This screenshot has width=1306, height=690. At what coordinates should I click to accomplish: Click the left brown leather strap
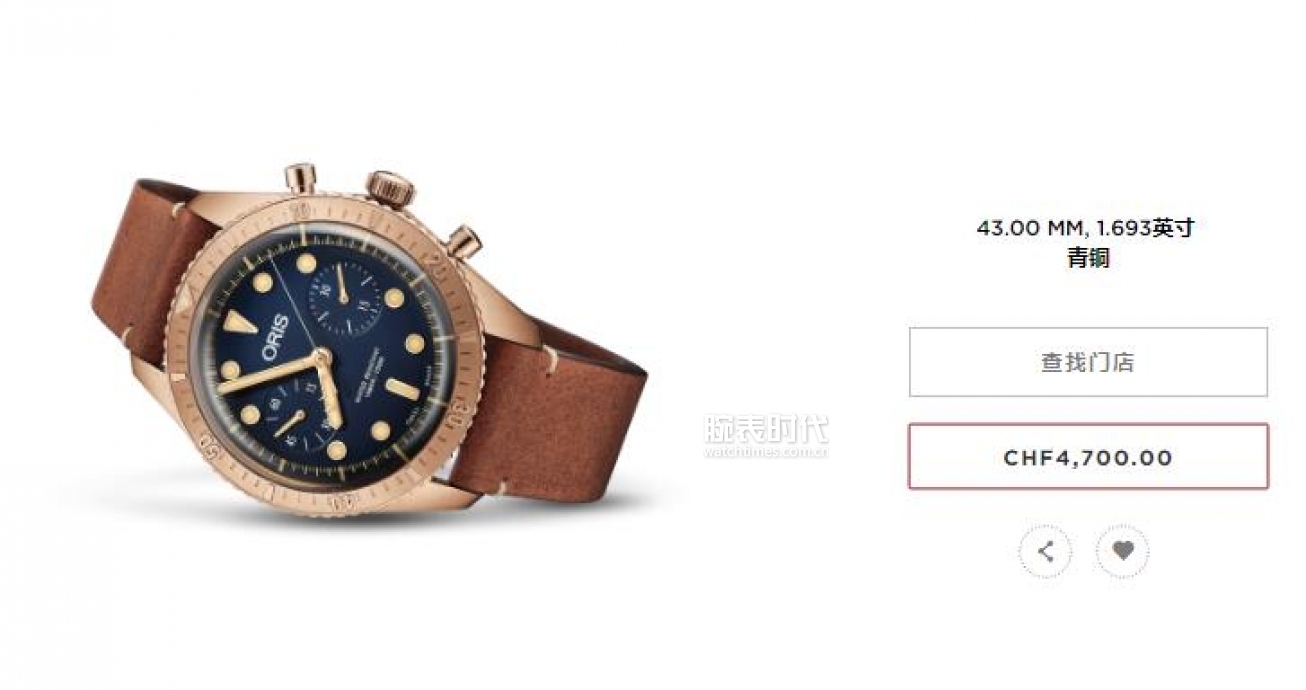point(150,270)
